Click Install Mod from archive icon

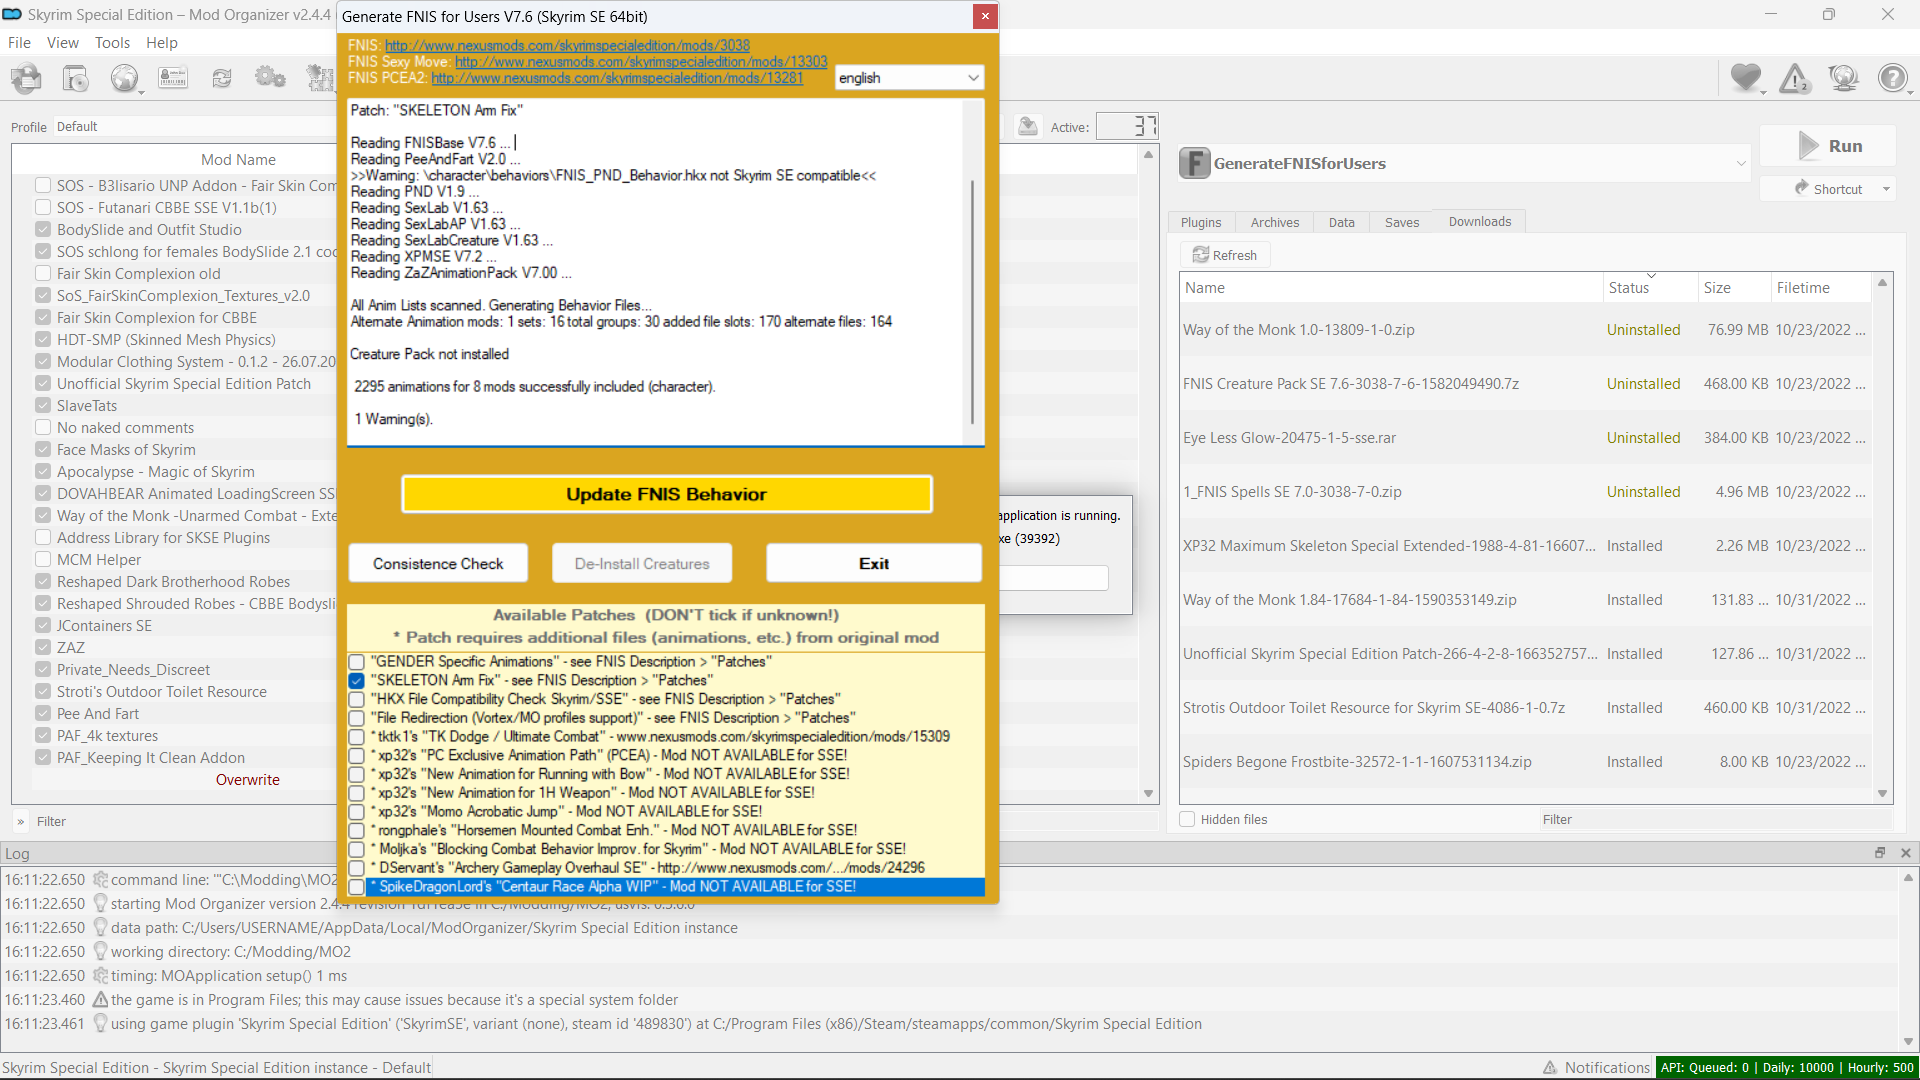76,78
